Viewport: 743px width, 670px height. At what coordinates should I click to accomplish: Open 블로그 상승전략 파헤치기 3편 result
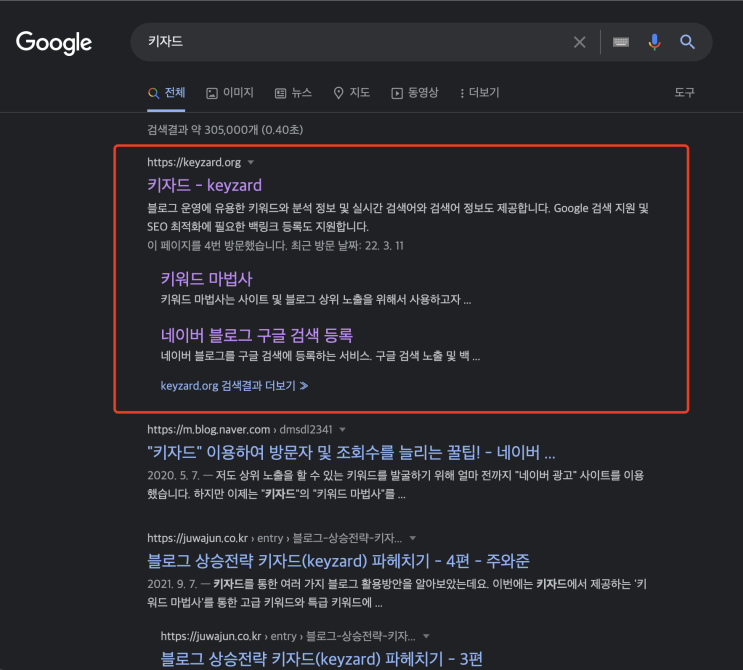321,659
